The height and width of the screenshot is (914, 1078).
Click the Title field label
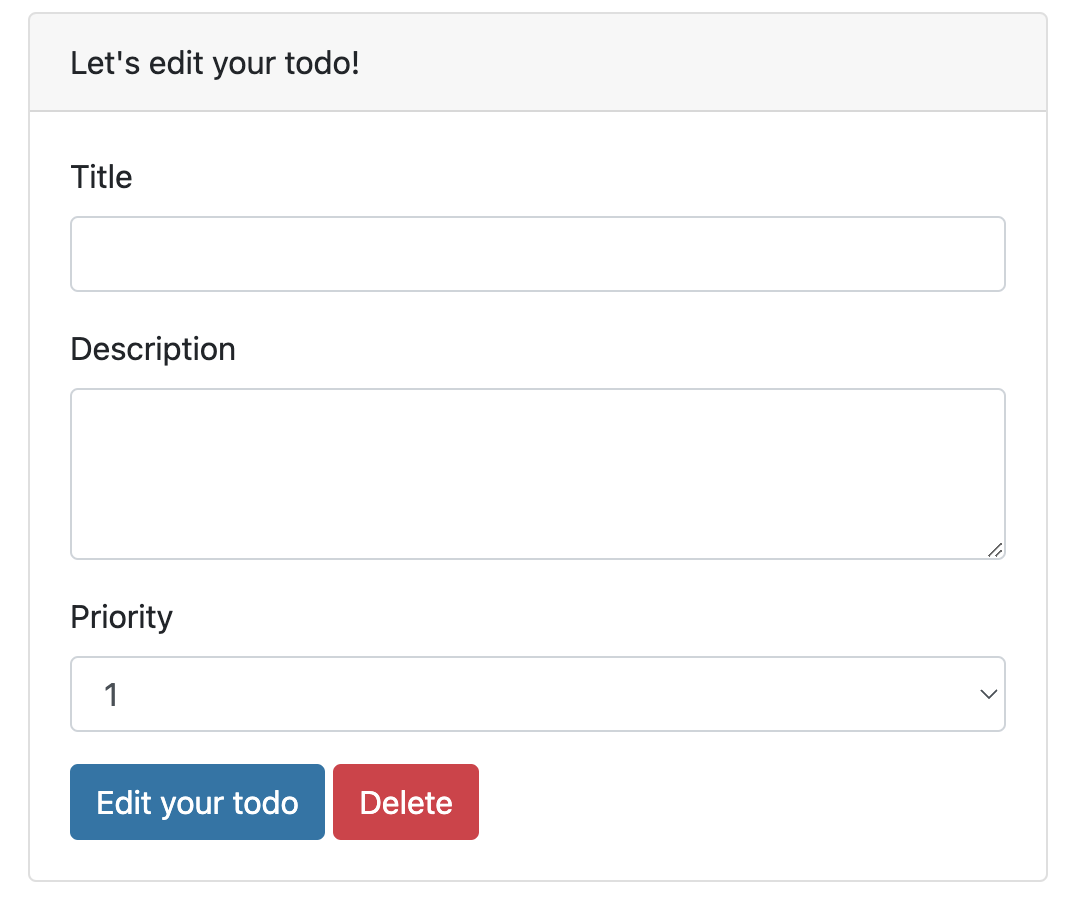click(101, 177)
